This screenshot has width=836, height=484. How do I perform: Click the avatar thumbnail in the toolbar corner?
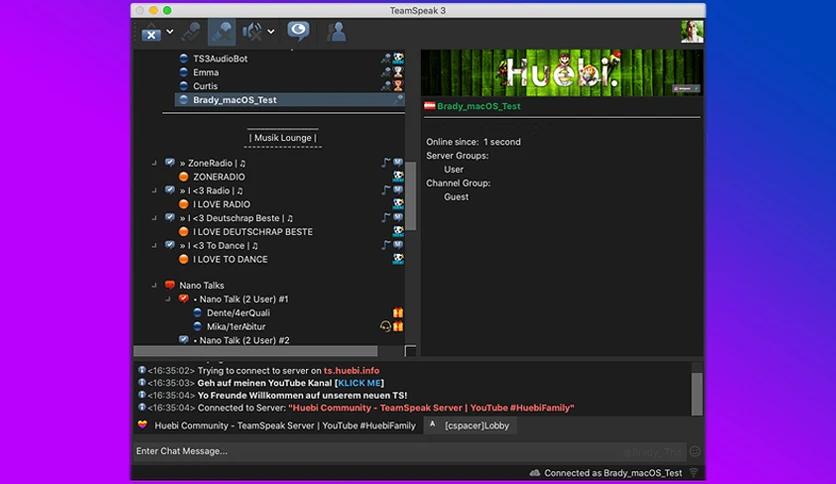point(692,31)
